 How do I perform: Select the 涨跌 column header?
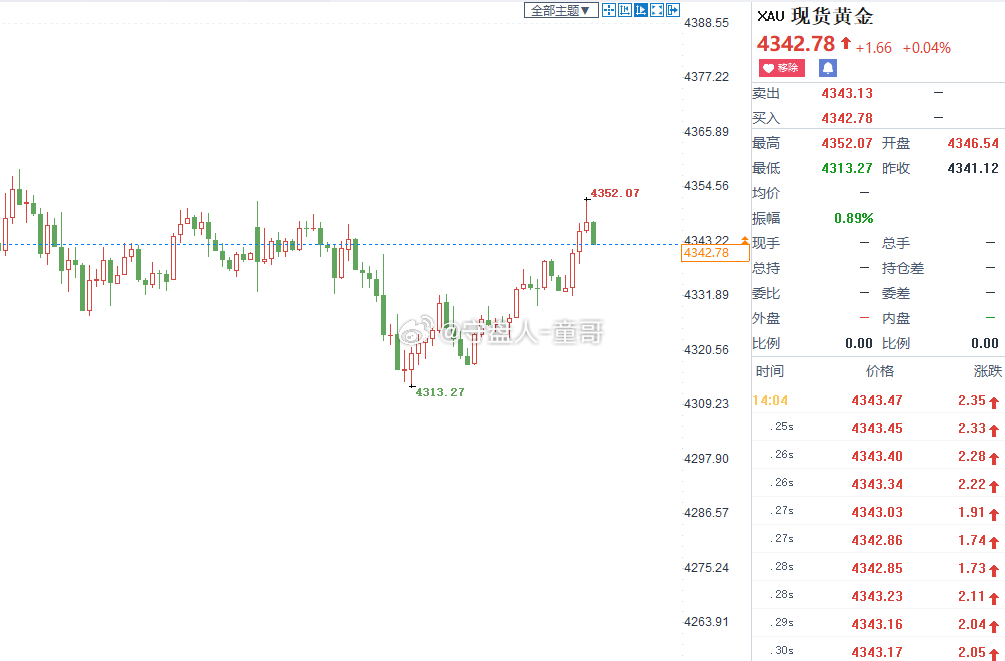tap(987, 371)
